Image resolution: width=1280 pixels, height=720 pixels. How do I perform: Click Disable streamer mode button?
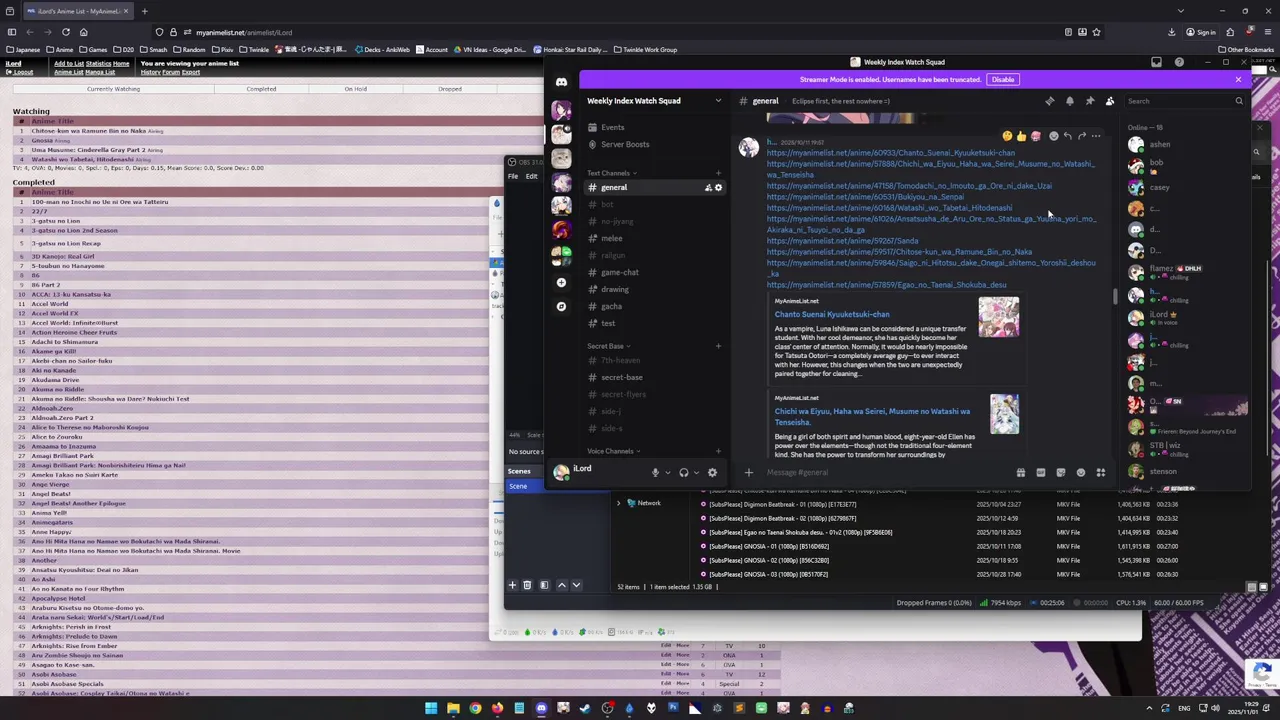tap(1002, 80)
